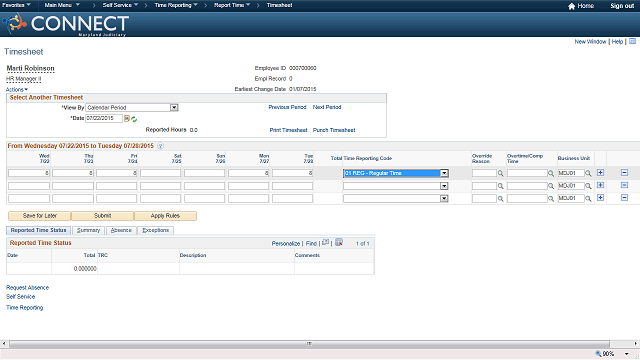Click the Personalize link
Viewport: 640px width, 360px height.
(x=286, y=244)
